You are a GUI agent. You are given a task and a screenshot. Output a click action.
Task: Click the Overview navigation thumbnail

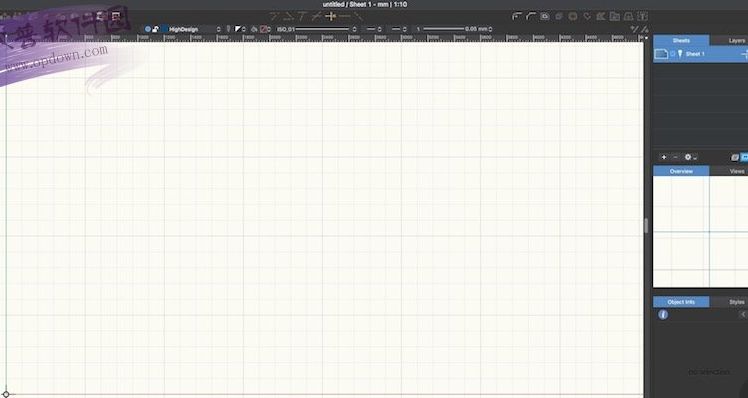coord(700,232)
